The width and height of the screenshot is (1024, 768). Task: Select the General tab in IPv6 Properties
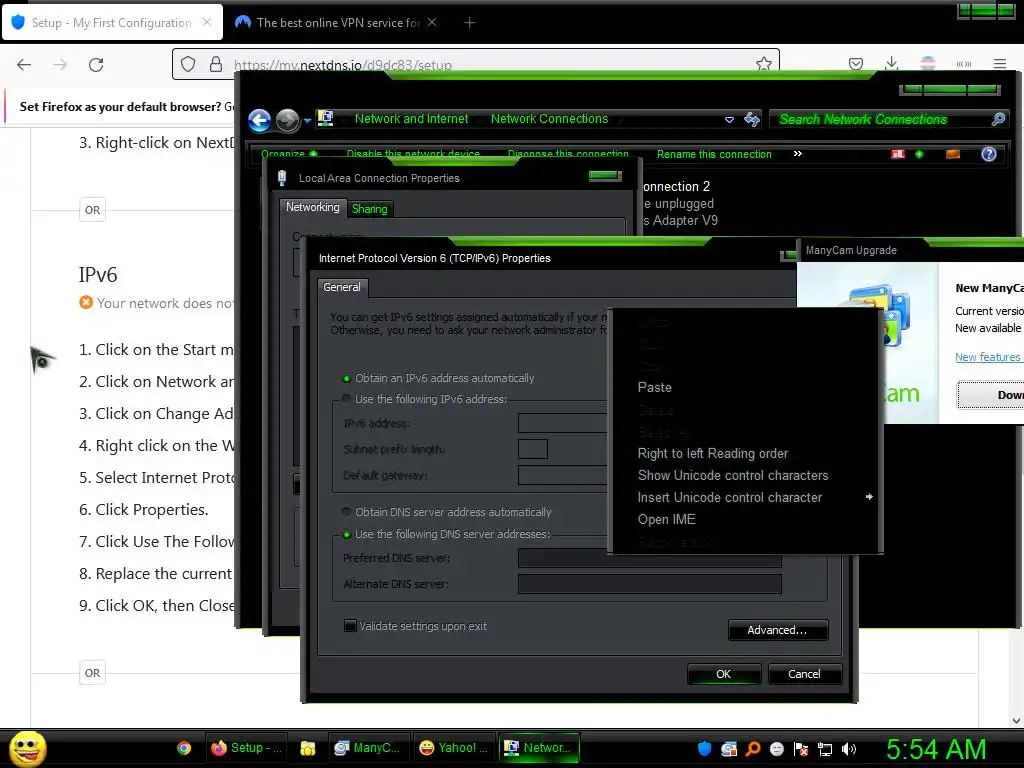(342, 287)
